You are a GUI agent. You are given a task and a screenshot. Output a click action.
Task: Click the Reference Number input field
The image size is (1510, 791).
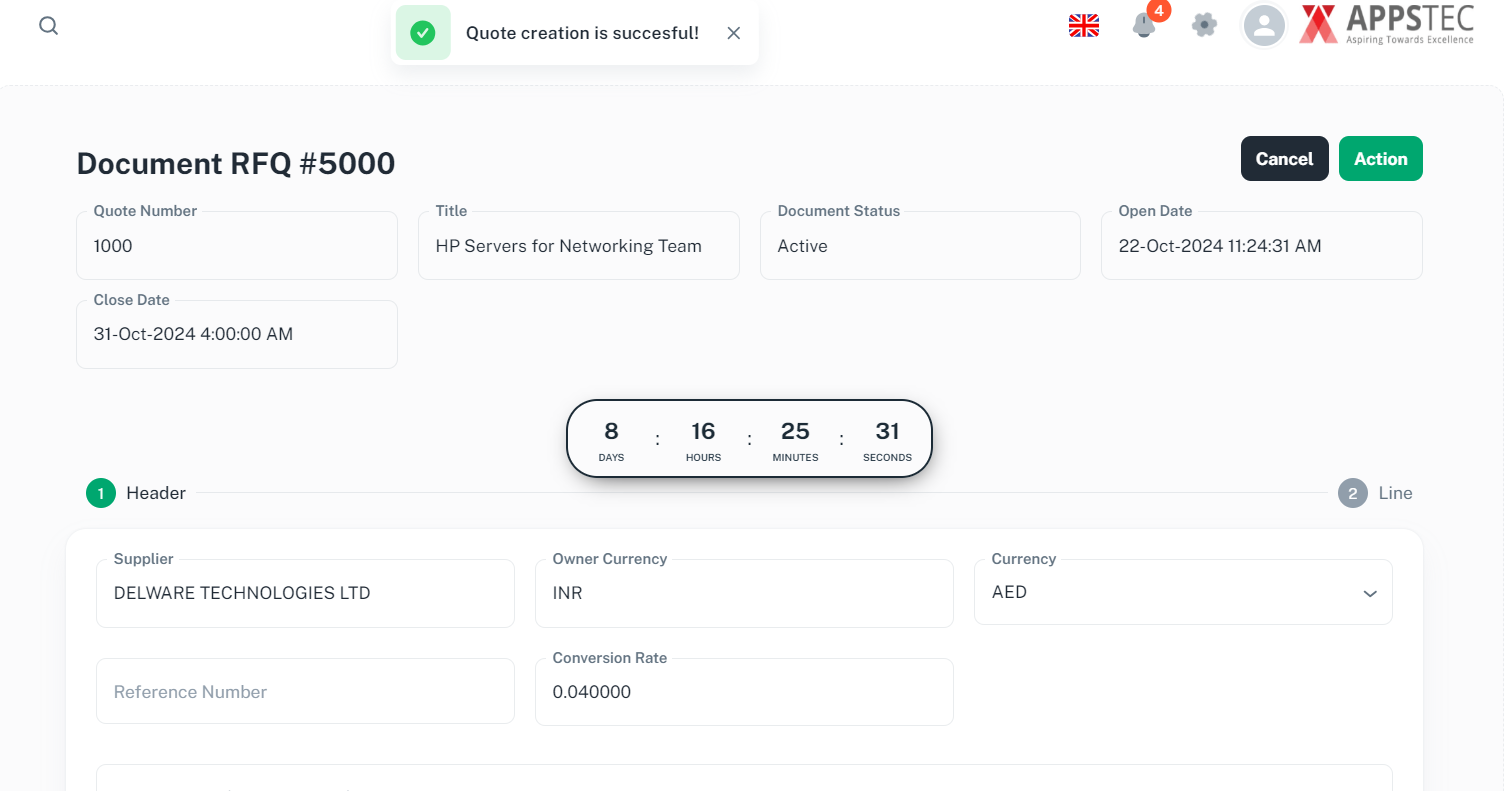(x=305, y=692)
